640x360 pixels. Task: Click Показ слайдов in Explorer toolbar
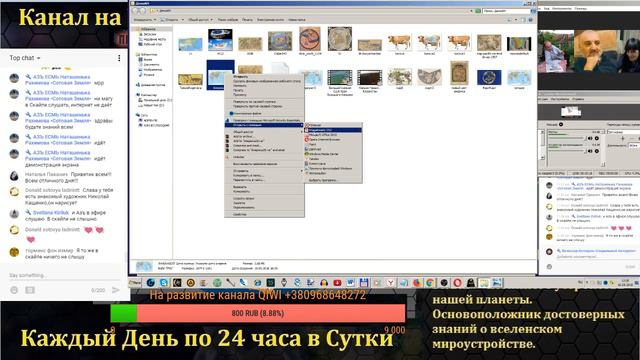[x=228, y=20]
